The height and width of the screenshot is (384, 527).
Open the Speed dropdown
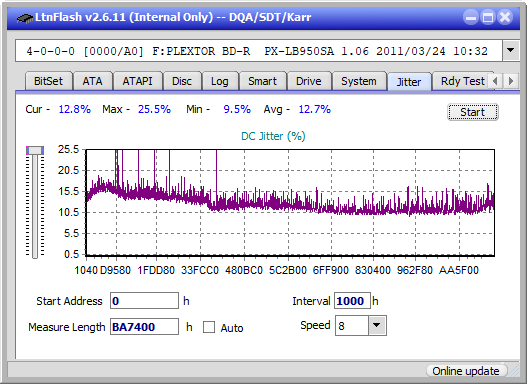377,325
